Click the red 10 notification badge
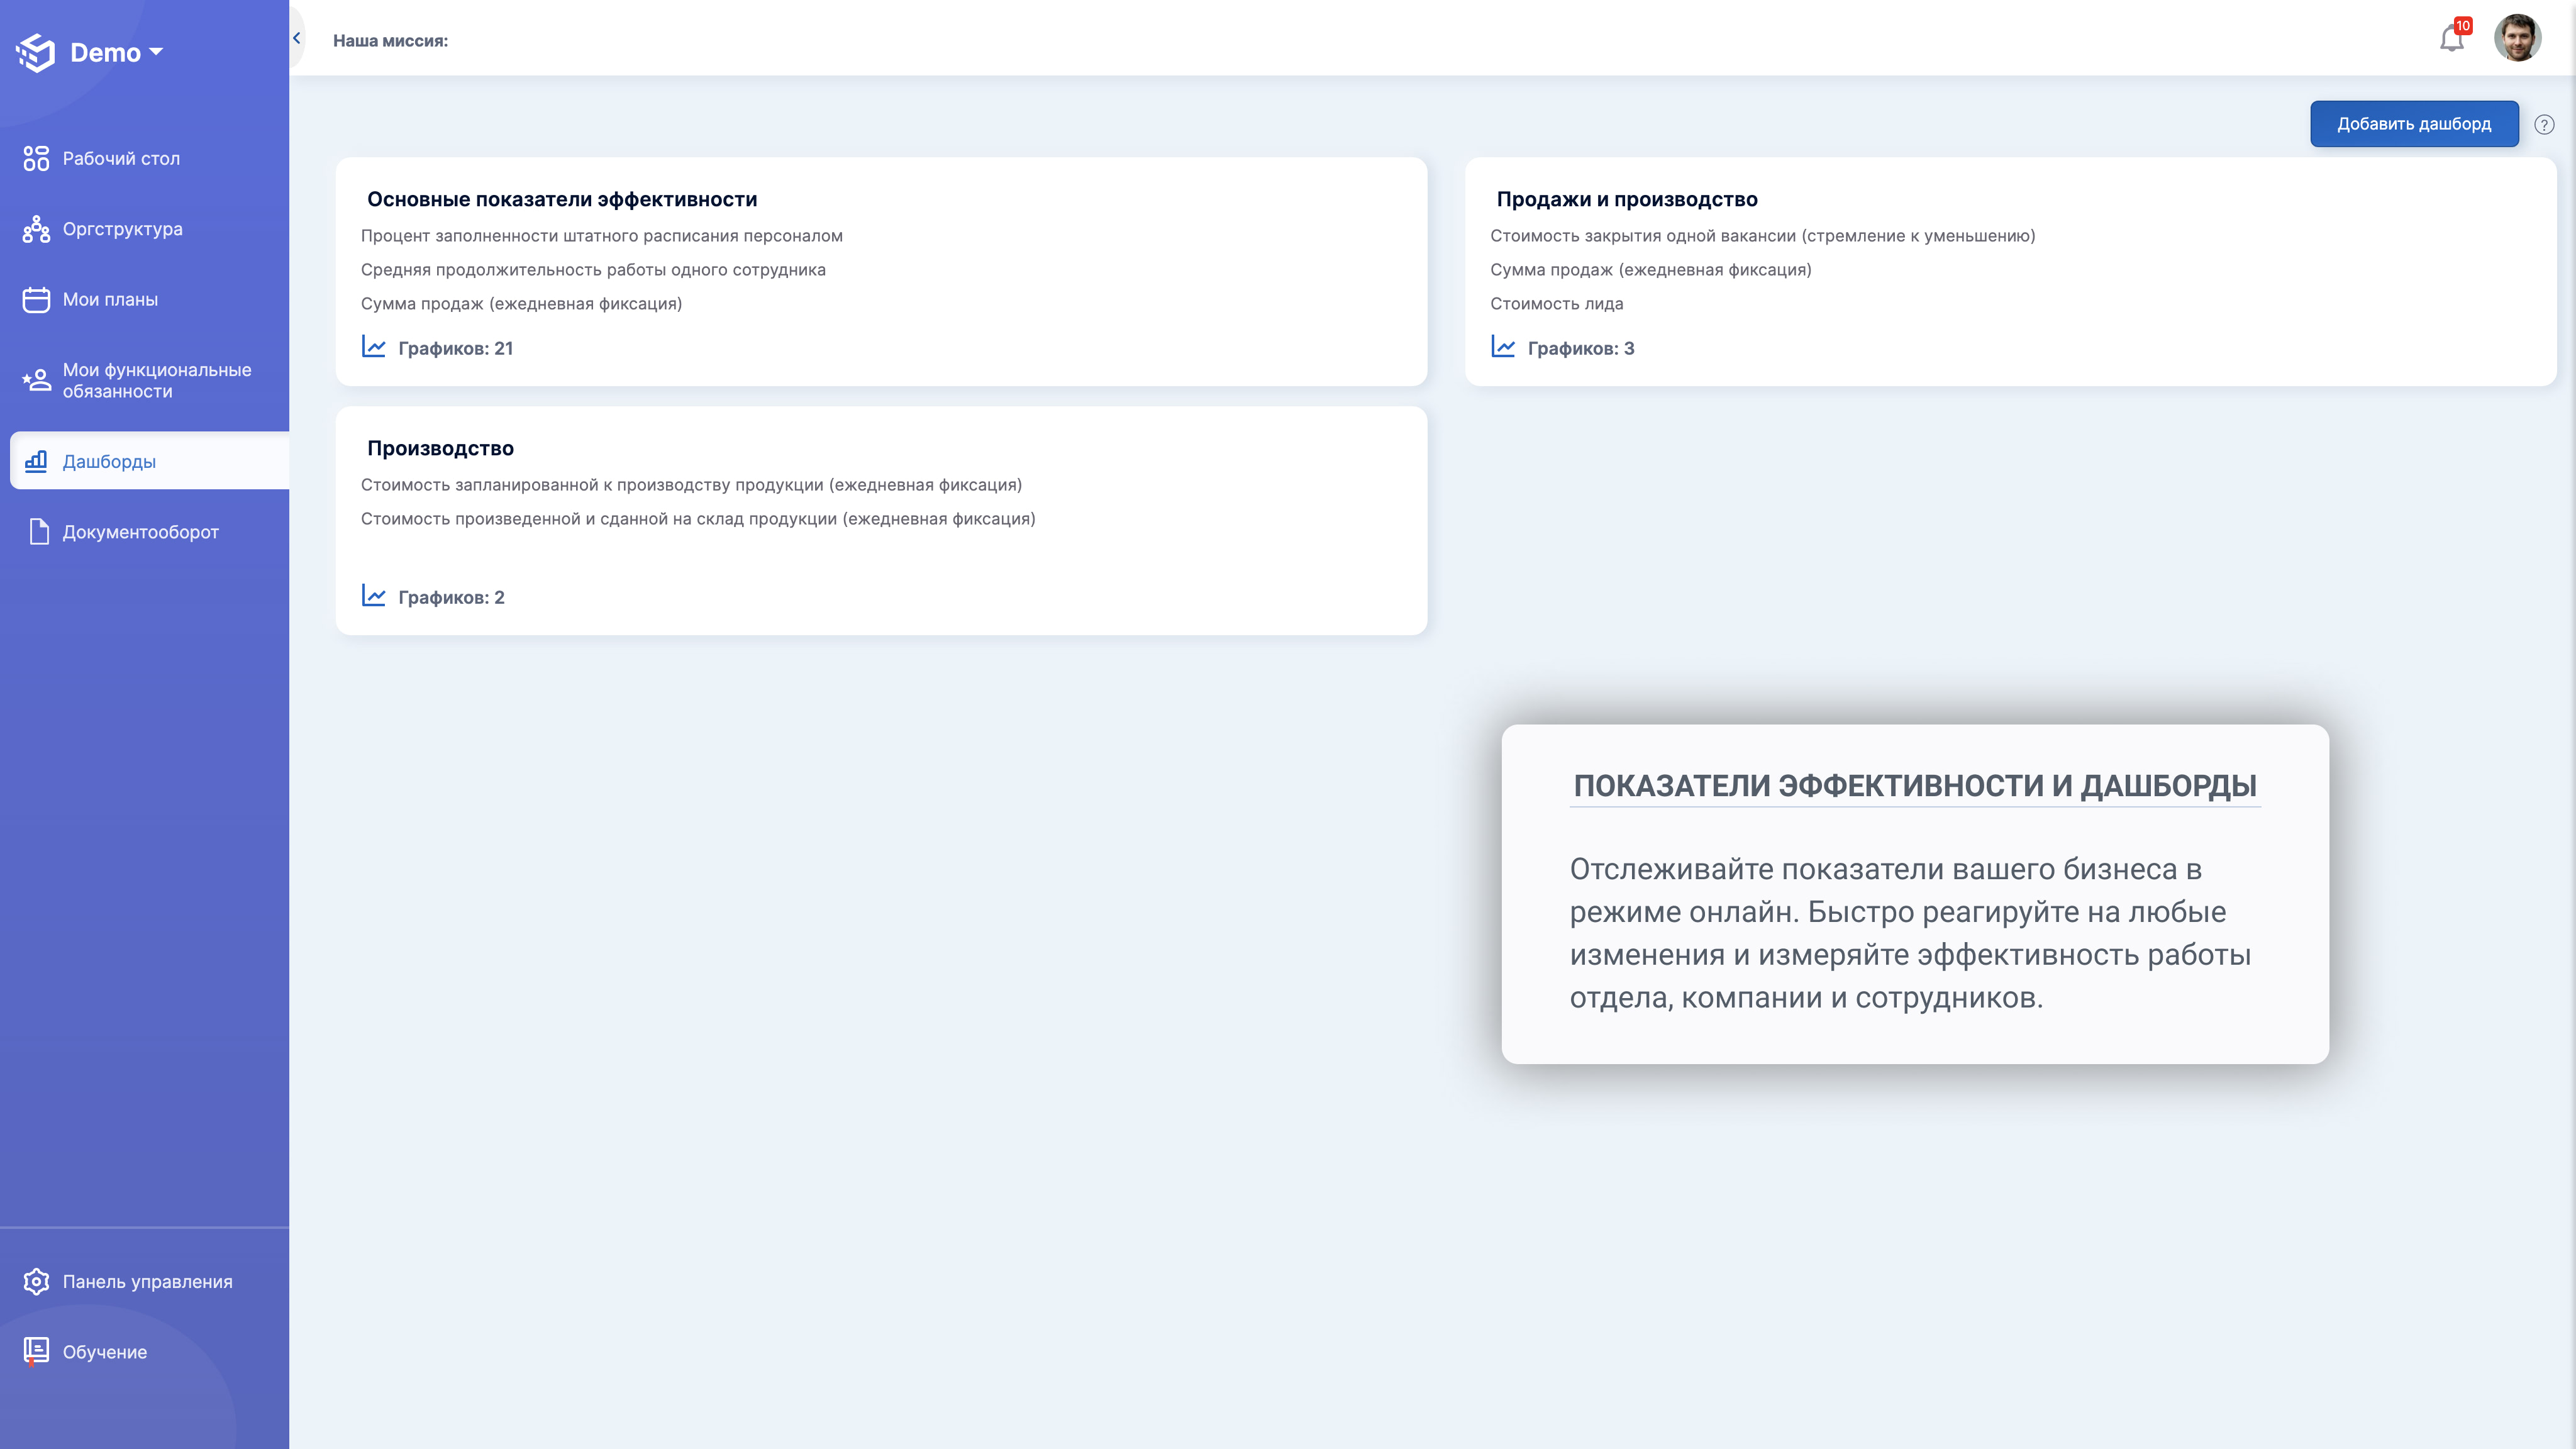The image size is (2576, 1449). tap(2462, 26)
